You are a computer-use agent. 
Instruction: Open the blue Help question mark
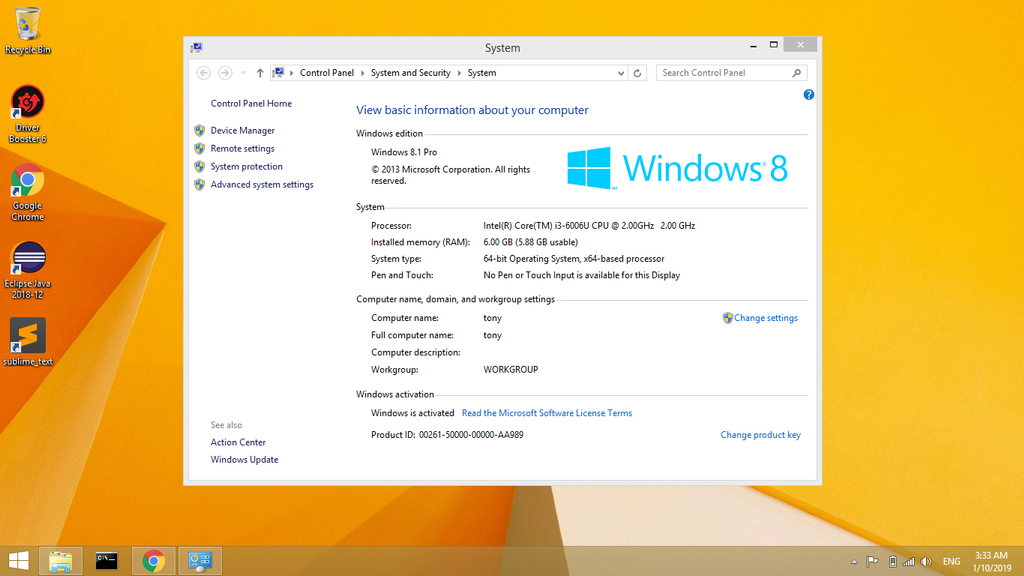pyautogui.click(x=808, y=95)
